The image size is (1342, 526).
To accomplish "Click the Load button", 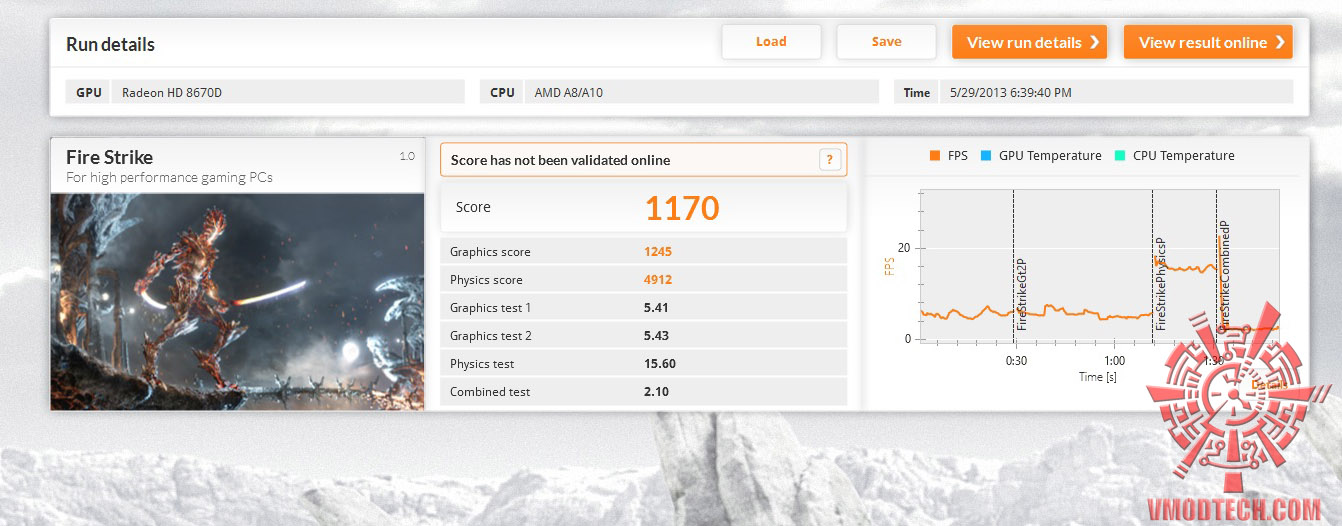I will (x=771, y=42).
